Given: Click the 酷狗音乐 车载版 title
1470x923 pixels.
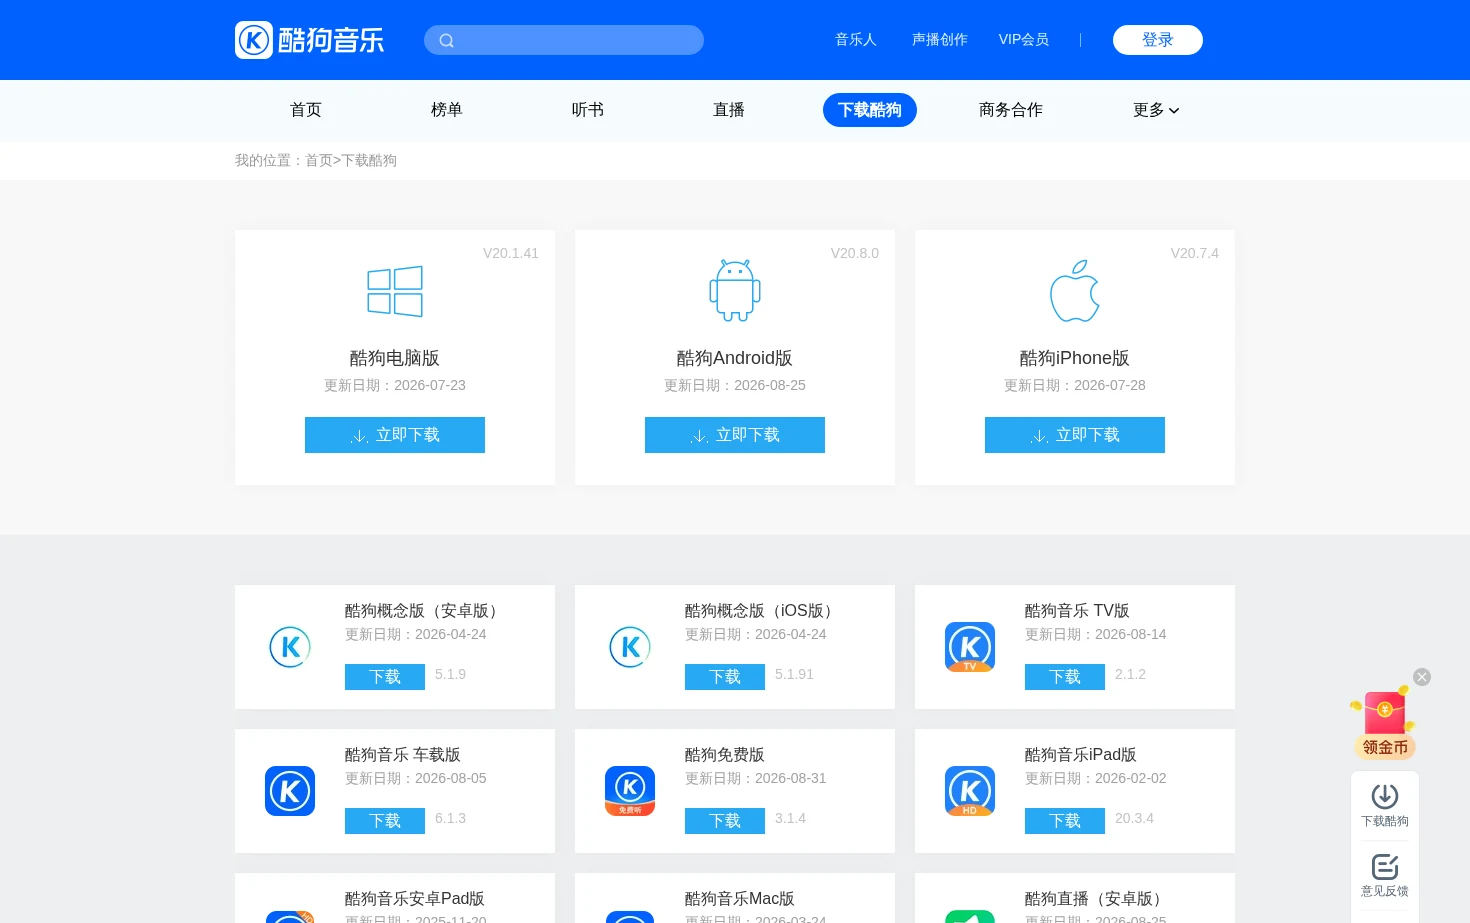Looking at the screenshot, I should click(403, 755).
